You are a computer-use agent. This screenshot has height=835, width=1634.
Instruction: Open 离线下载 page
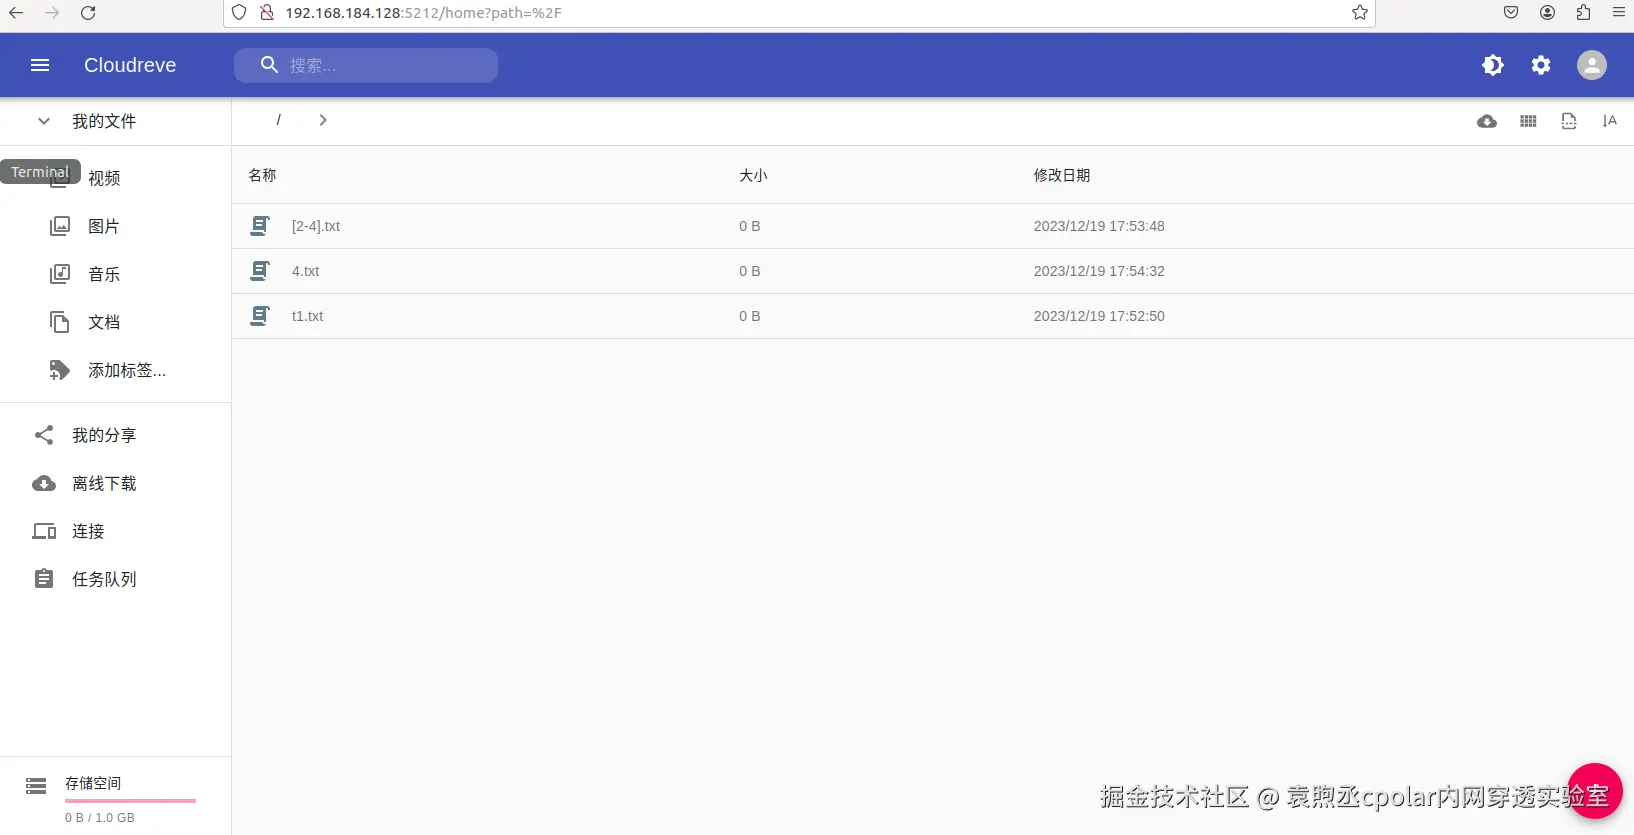click(x=104, y=483)
